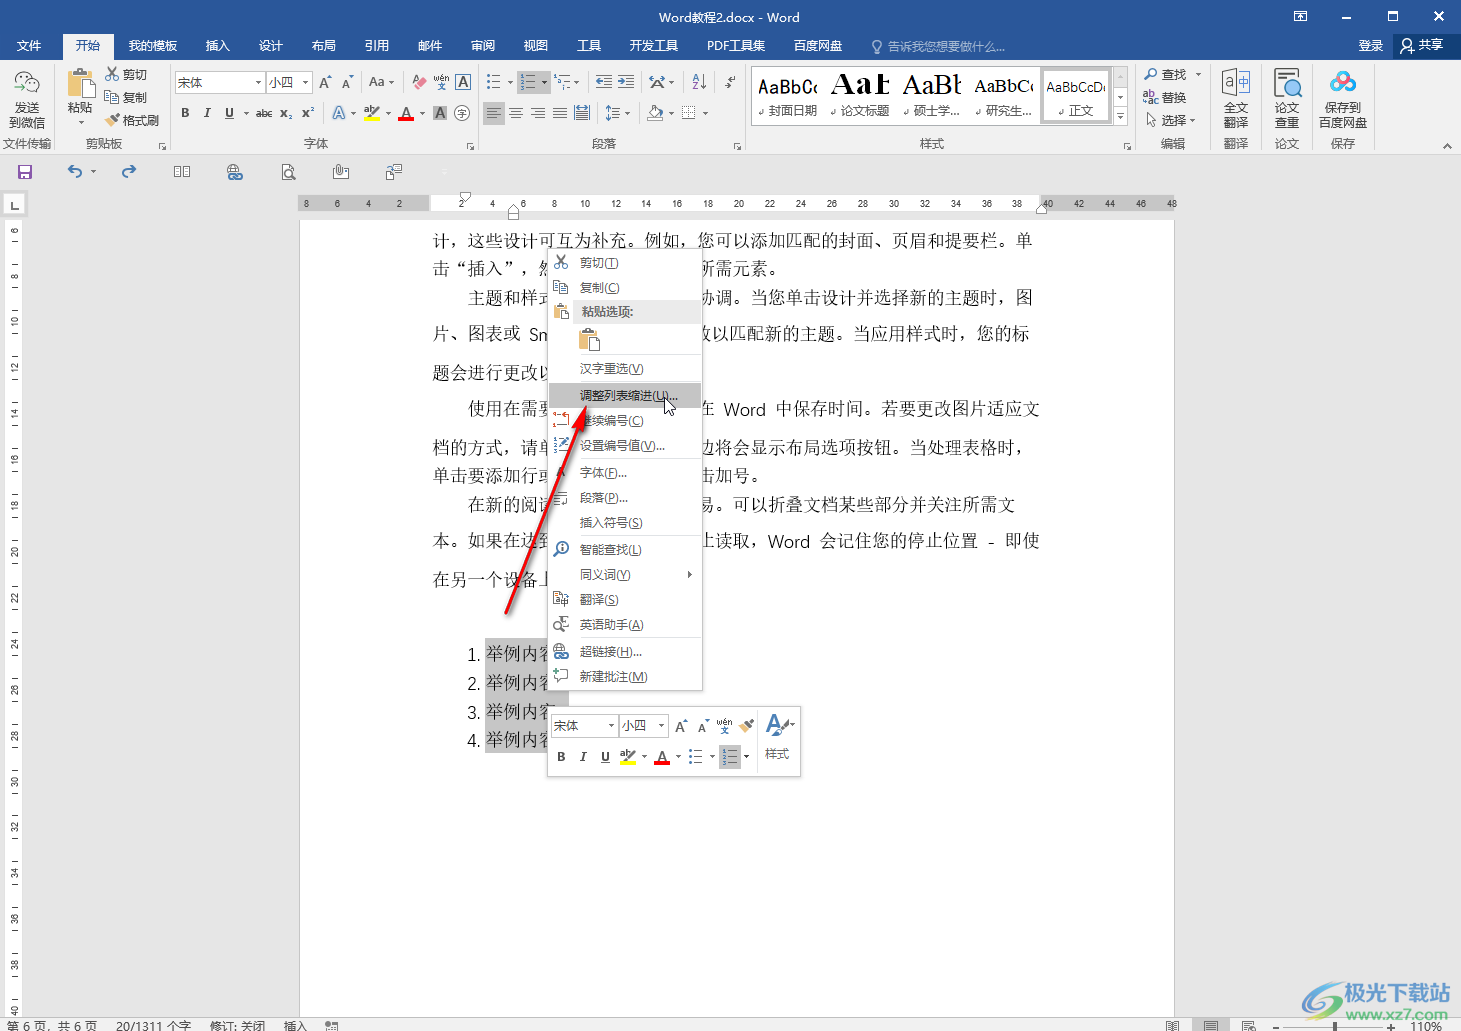The width and height of the screenshot is (1461, 1031).
Task: Click the 20/1311 个字 word count in status bar
Action: point(153,1025)
